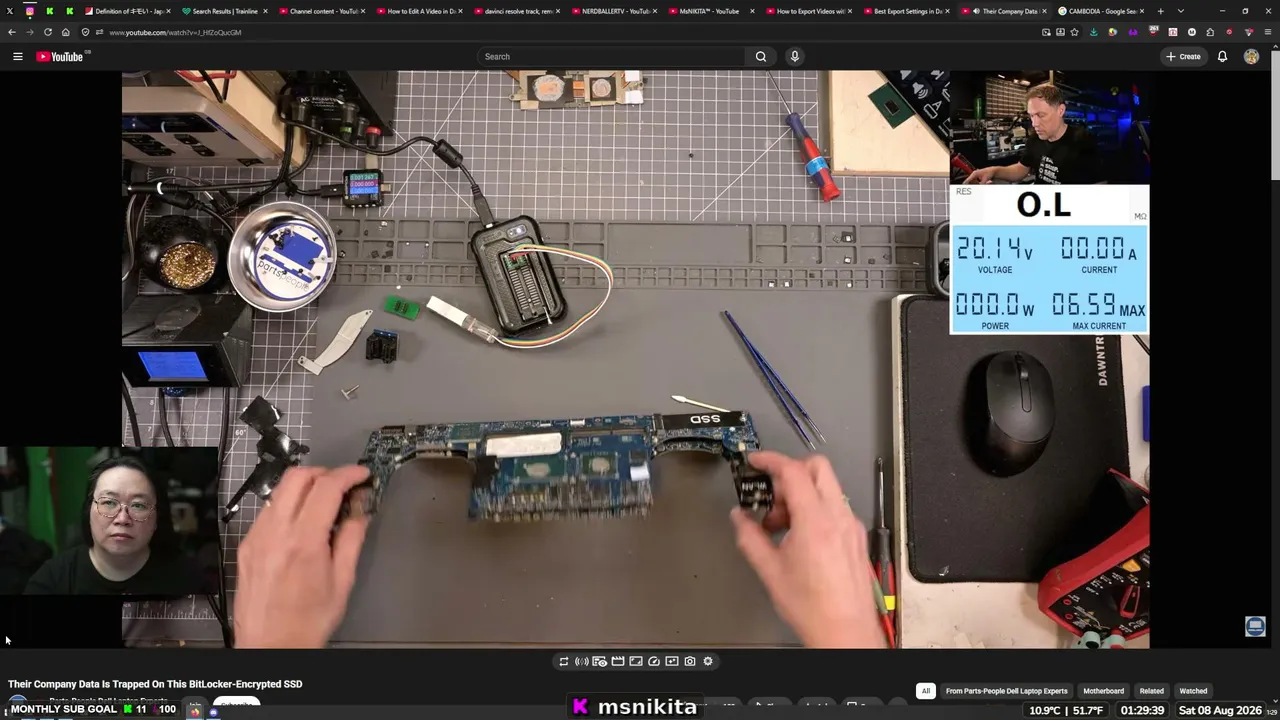Click the browser address bar URL

pos(175,32)
